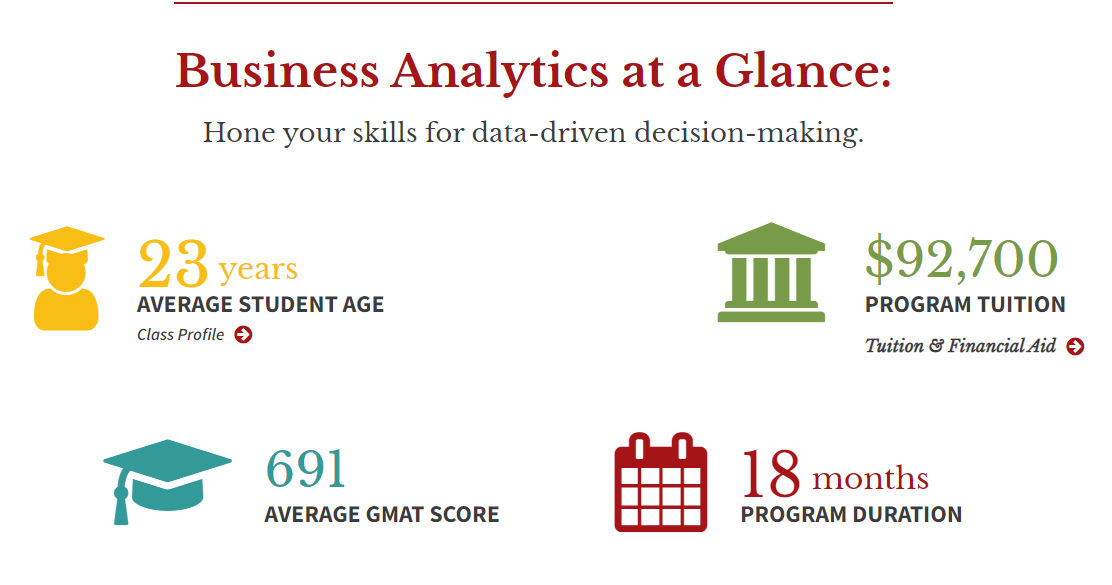
Task: Click the $92,700 tuition figure
Action: point(961,258)
